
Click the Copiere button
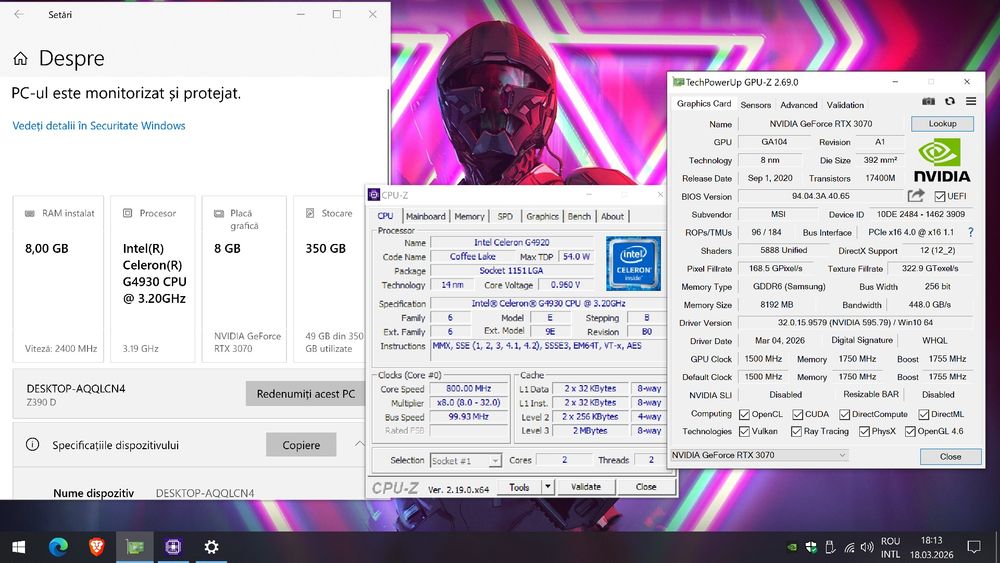tap(301, 445)
